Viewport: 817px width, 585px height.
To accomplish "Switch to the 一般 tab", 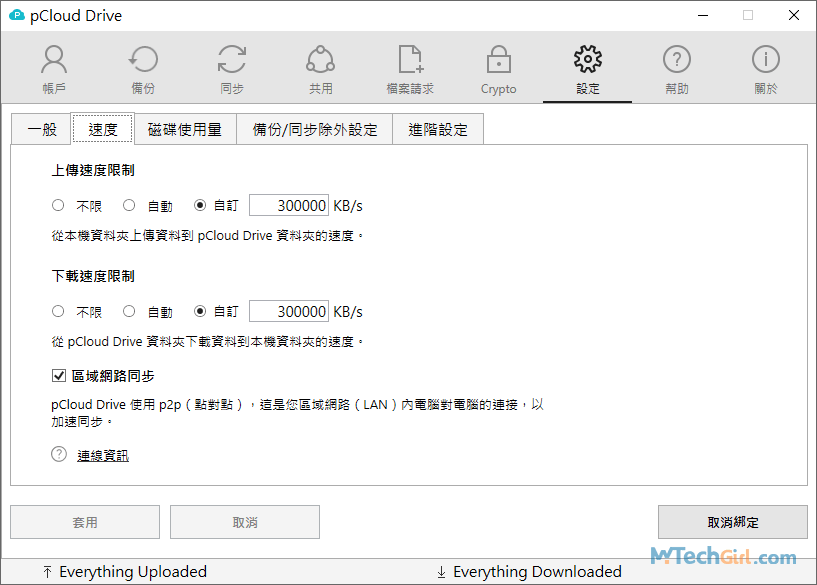I will 42,129.
